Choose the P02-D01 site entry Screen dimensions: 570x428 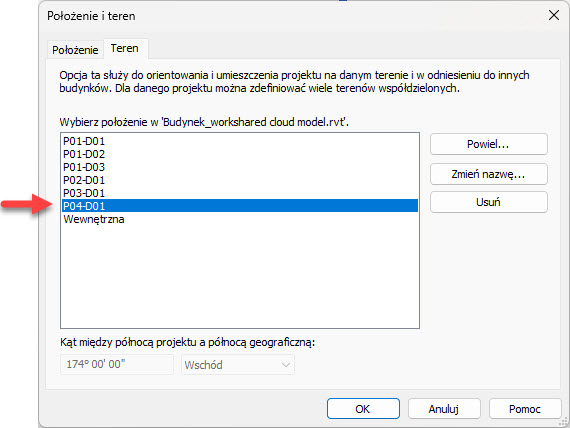[x=240, y=180]
